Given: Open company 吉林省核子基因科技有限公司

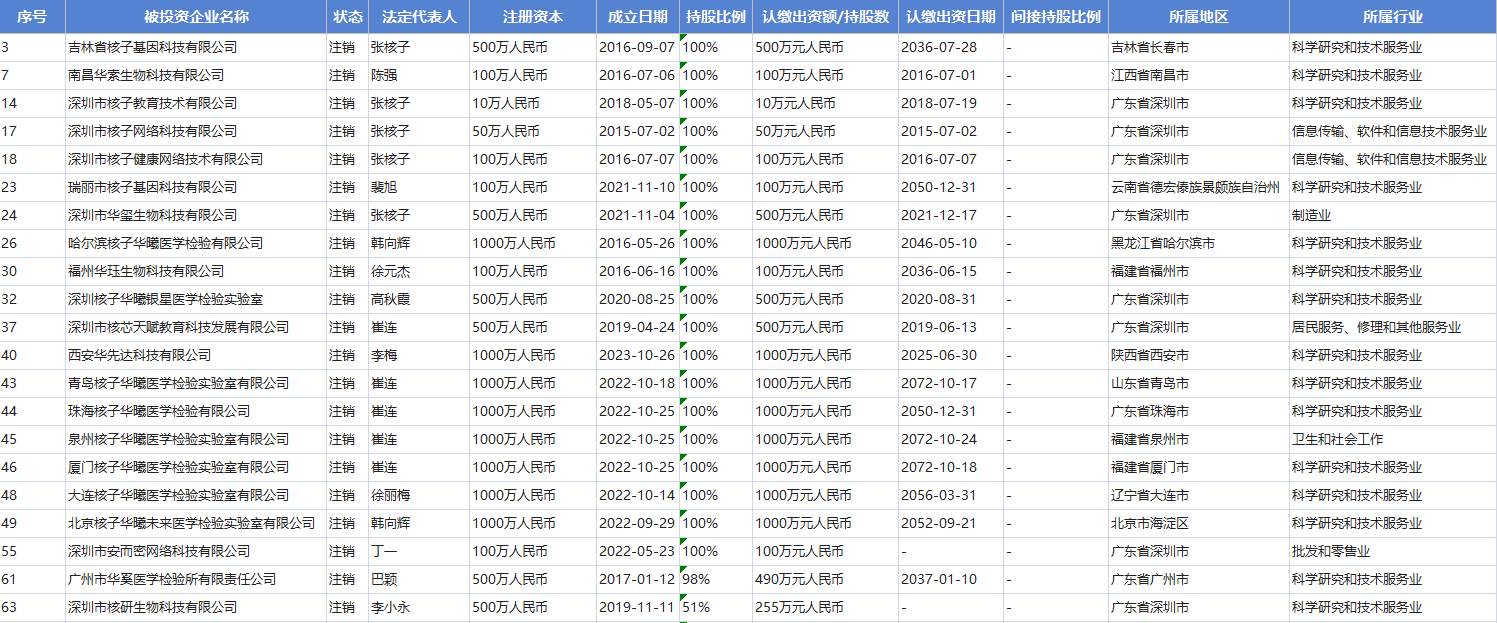Looking at the screenshot, I should (x=152, y=47).
